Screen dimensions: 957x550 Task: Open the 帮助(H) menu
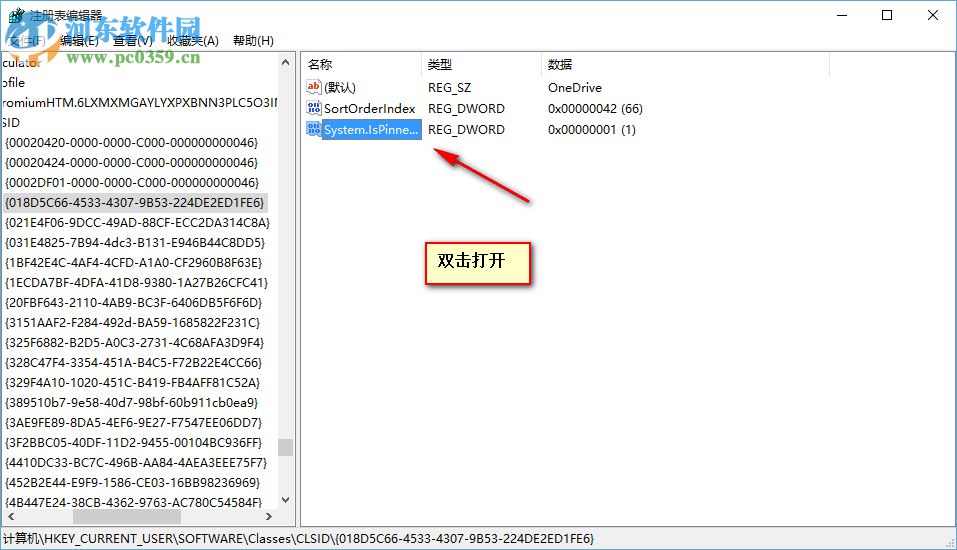[x=253, y=41]
